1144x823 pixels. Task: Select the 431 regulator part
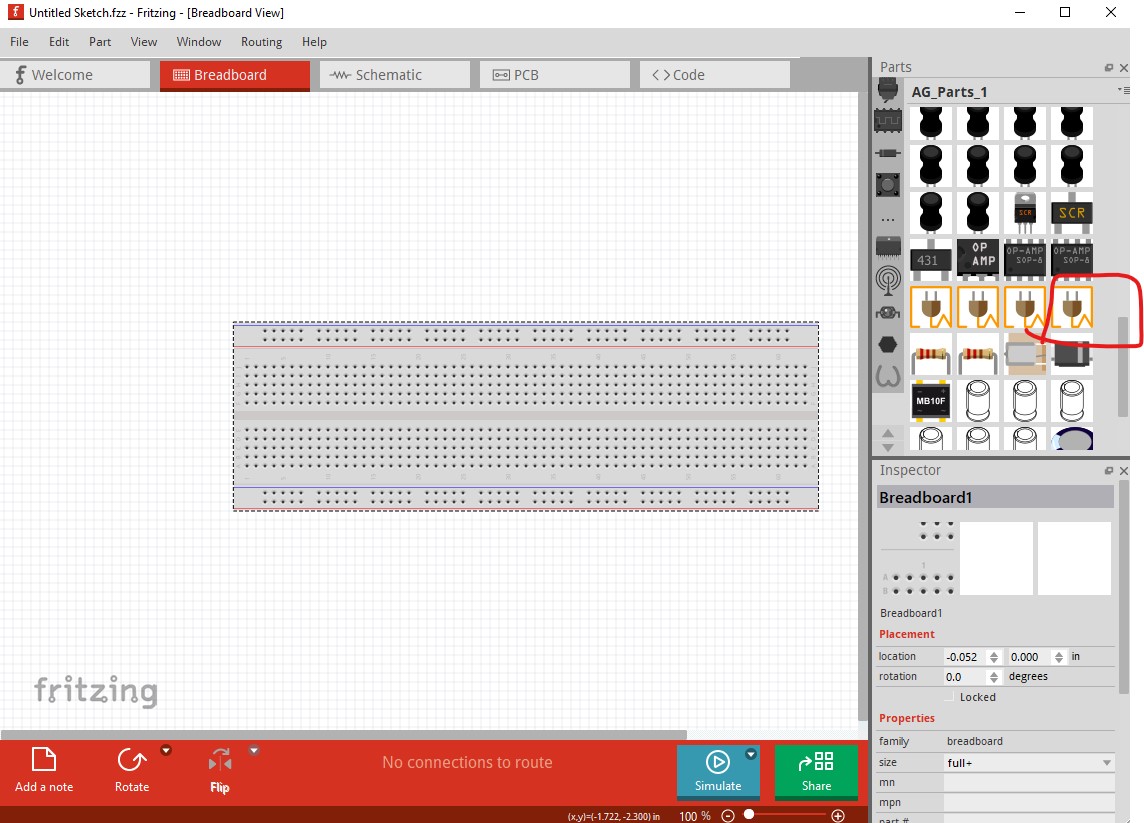click(930, 259)
